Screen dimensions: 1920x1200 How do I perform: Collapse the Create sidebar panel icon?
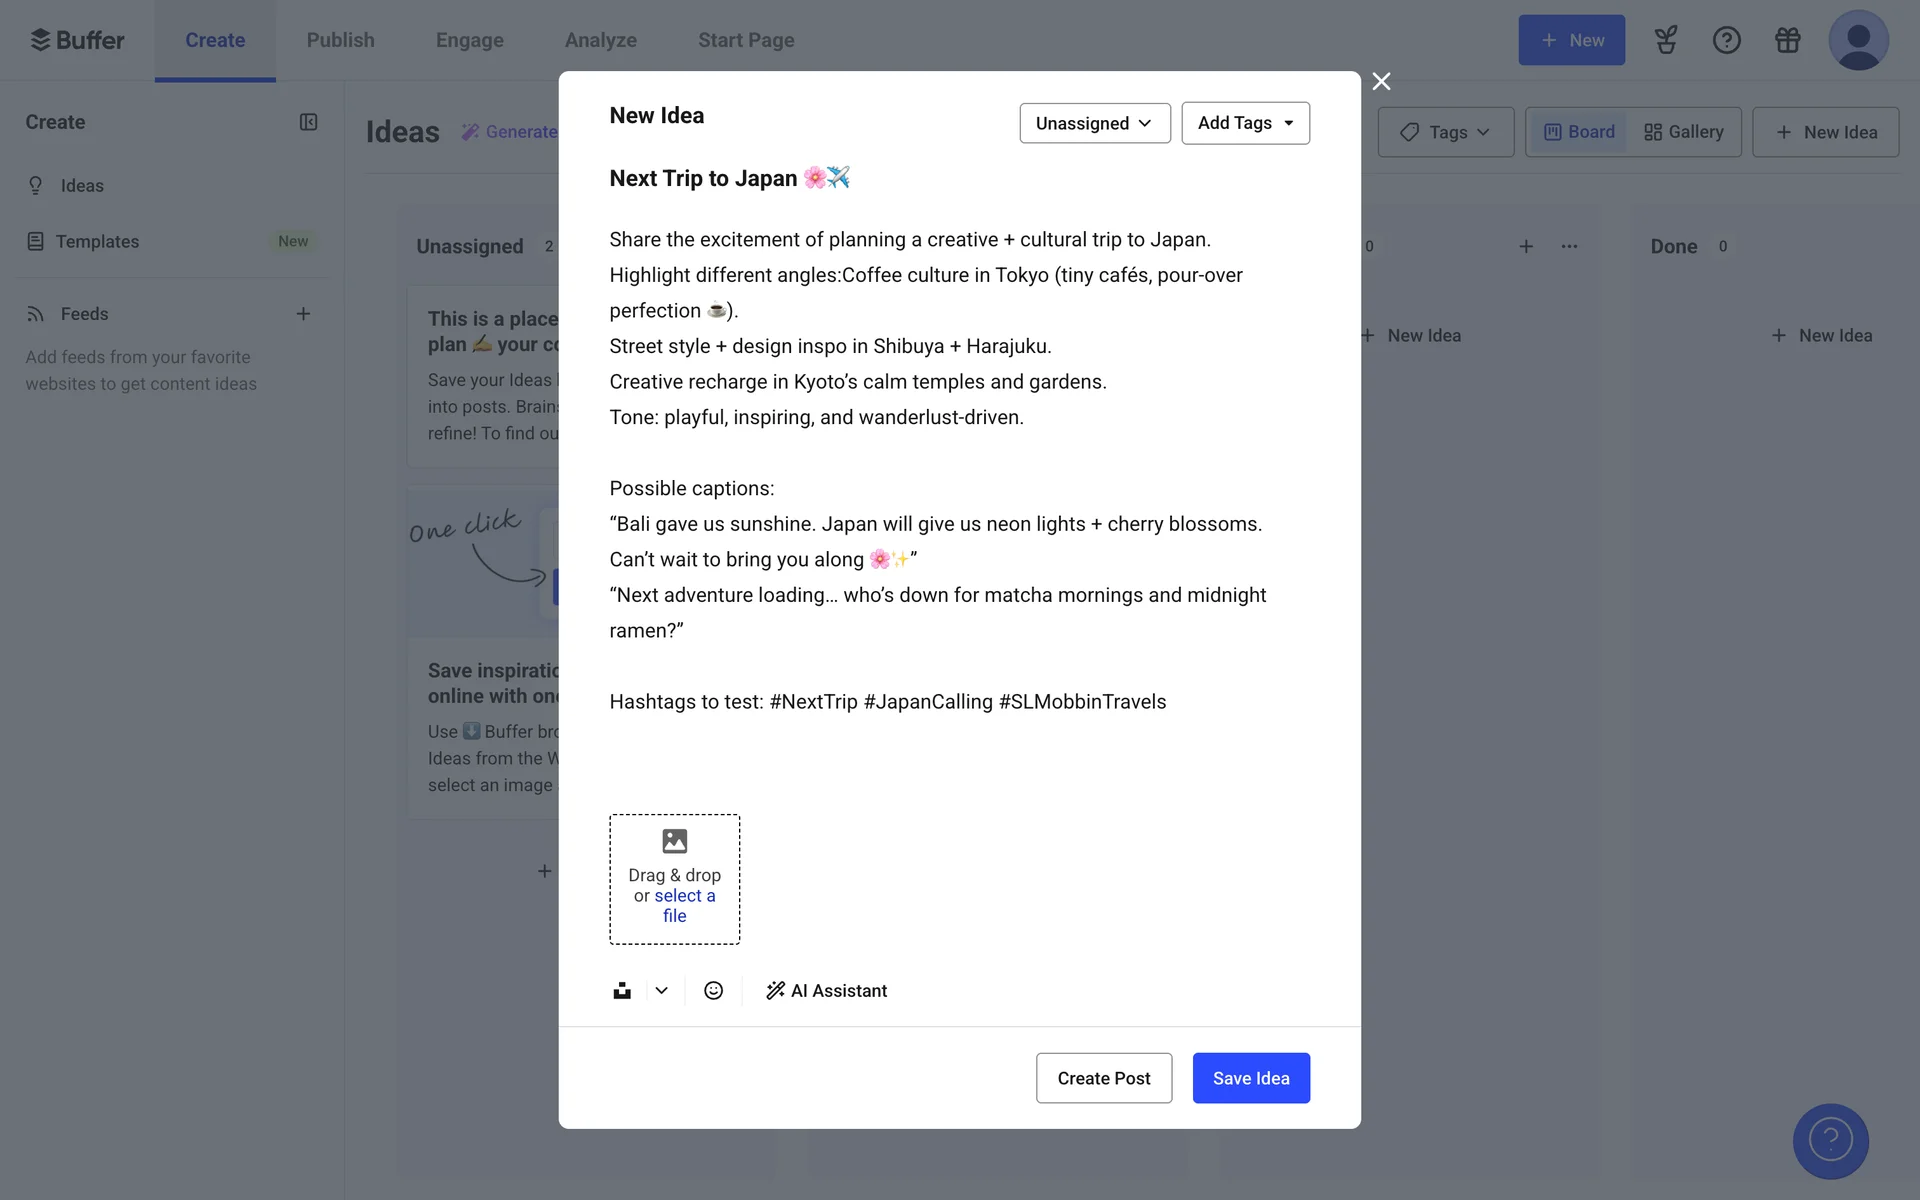pyautogui.click(x=308, y=122)
